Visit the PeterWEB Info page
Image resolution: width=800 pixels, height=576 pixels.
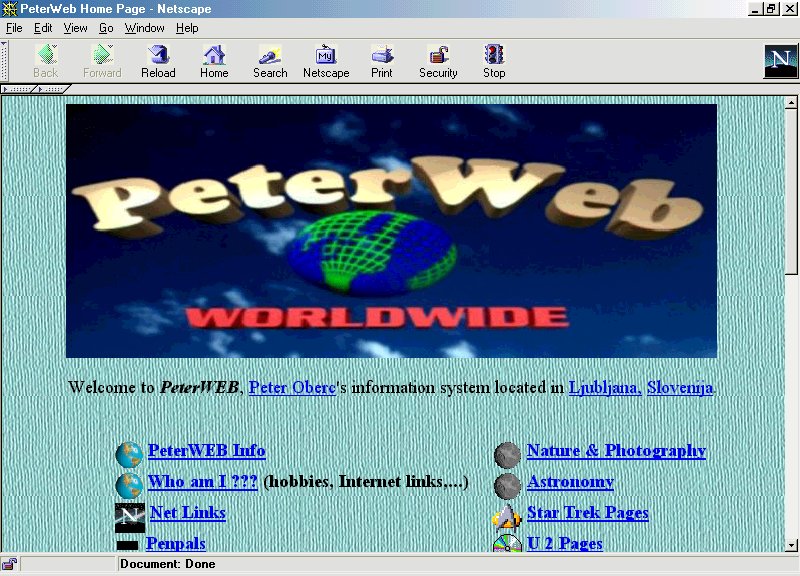(207, 450)
